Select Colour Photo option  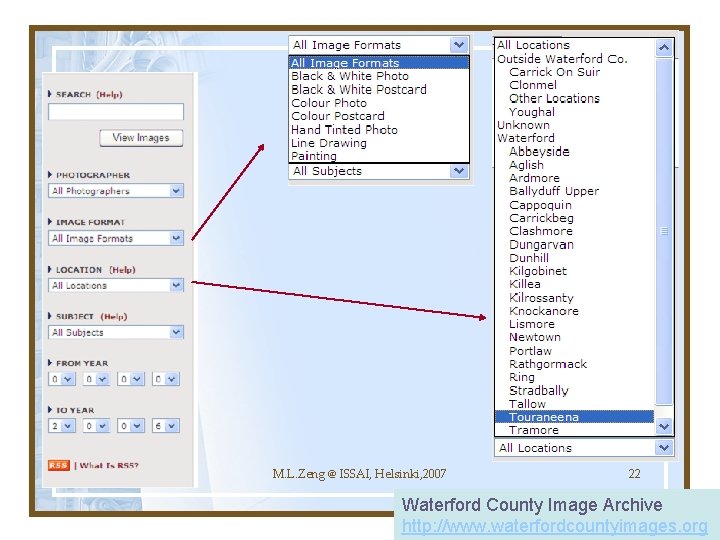[379, 103]
